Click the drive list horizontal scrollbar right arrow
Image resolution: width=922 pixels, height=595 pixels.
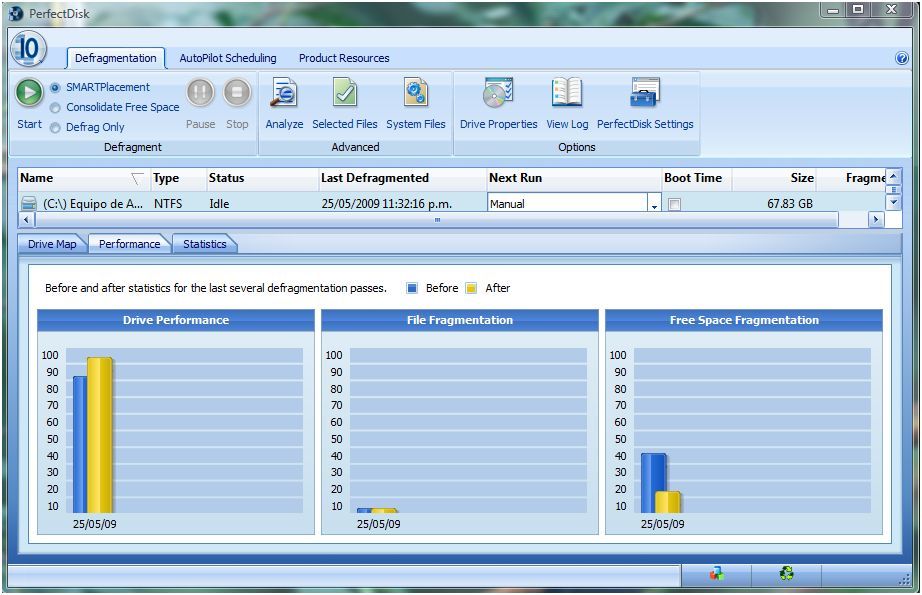pos(876,220)
